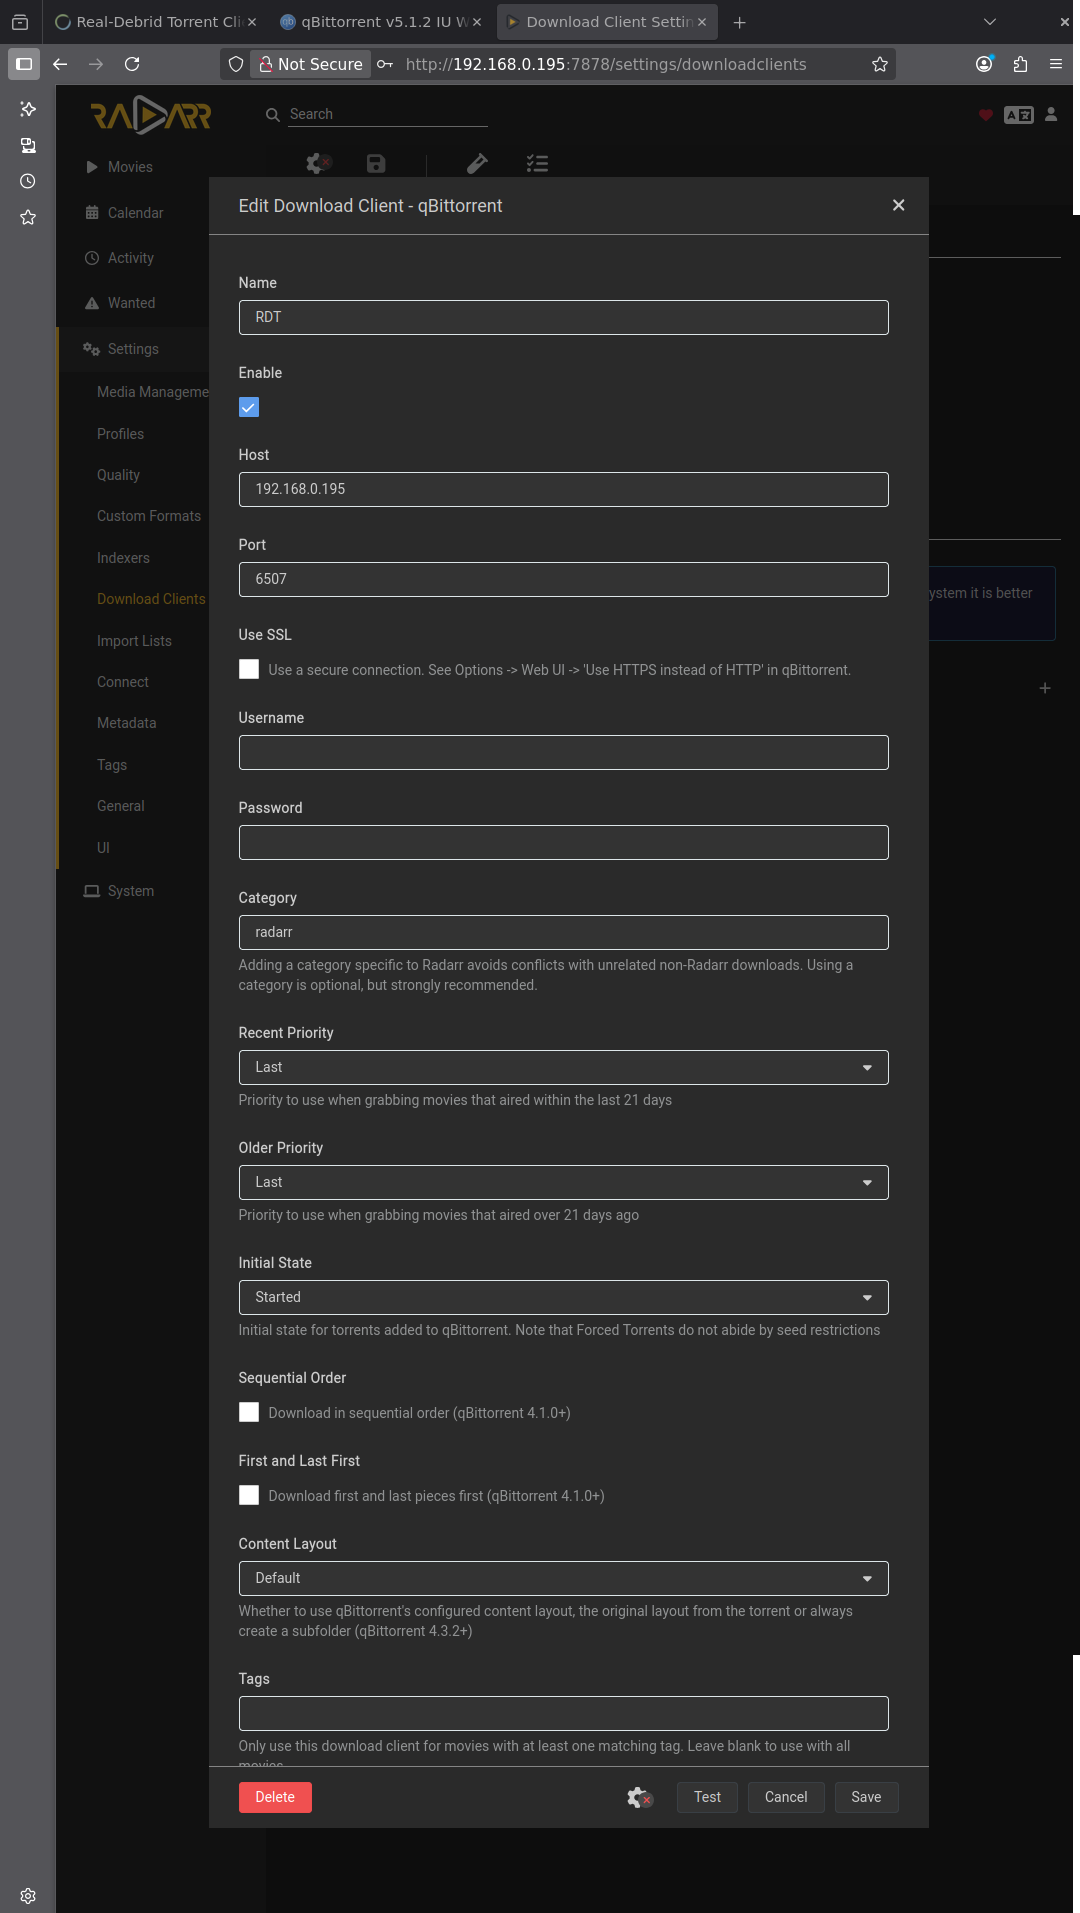Open Activity in the sidebar
The width and height of the screenshot is (1080, 1913).
click(131, 258)
